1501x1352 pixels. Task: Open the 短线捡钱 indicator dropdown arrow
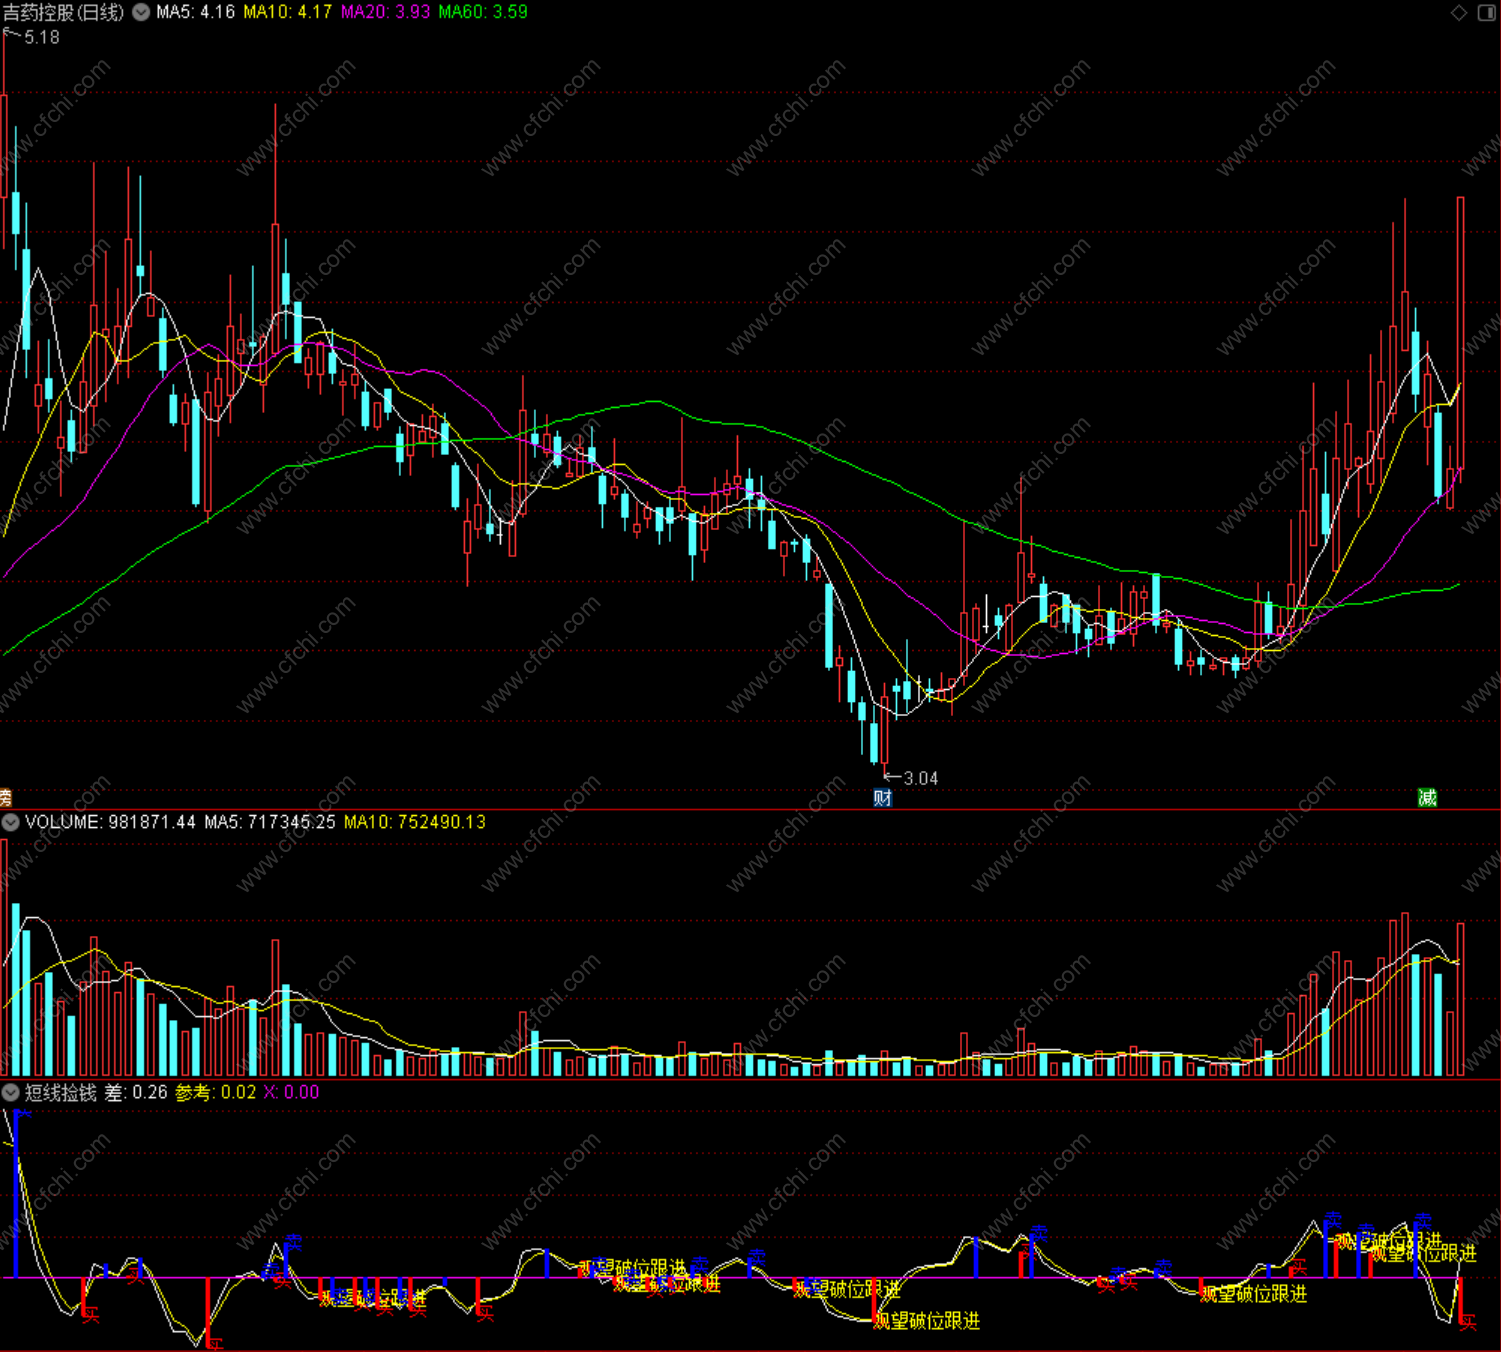click(10, 1092)
